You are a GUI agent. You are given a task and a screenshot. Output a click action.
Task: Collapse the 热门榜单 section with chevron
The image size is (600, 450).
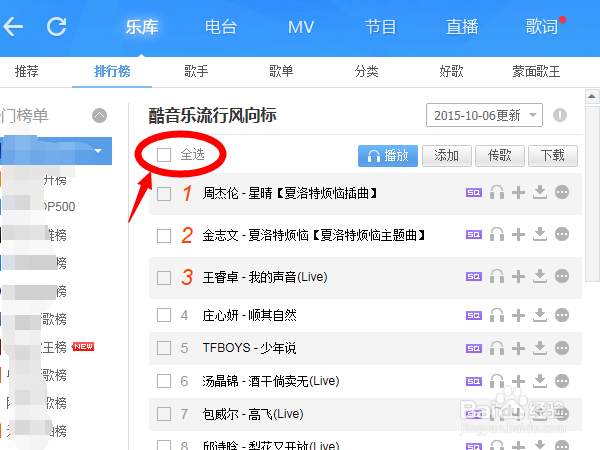(99, 115)
